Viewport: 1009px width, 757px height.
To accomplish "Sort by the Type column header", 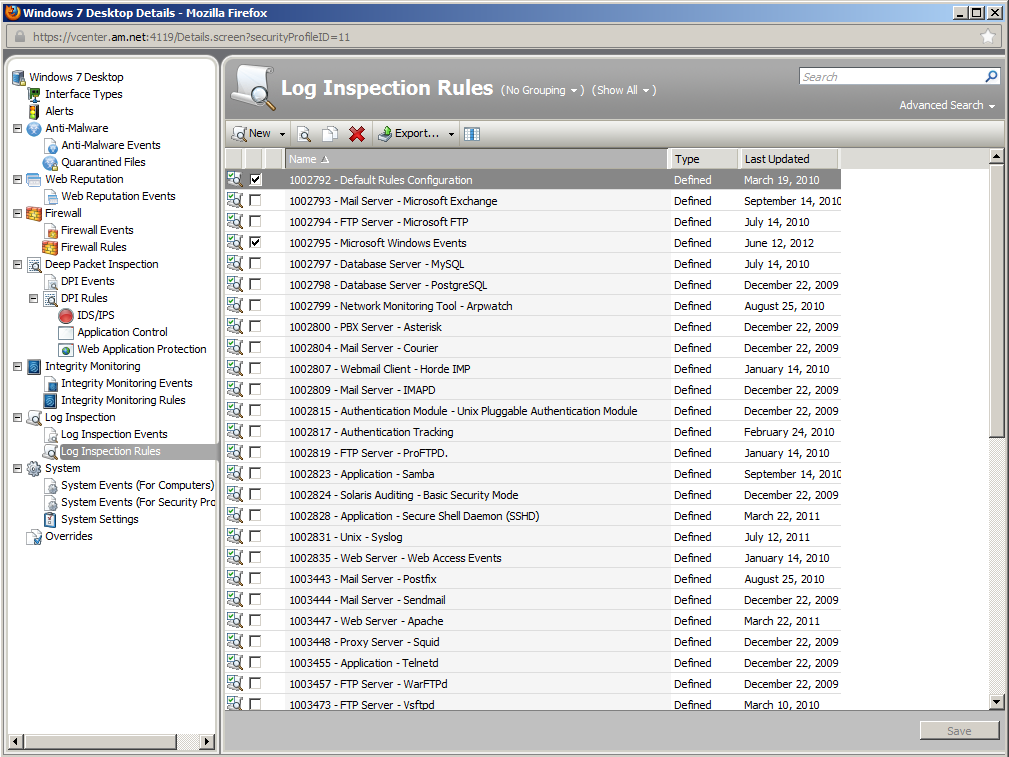I will [704, 158].
